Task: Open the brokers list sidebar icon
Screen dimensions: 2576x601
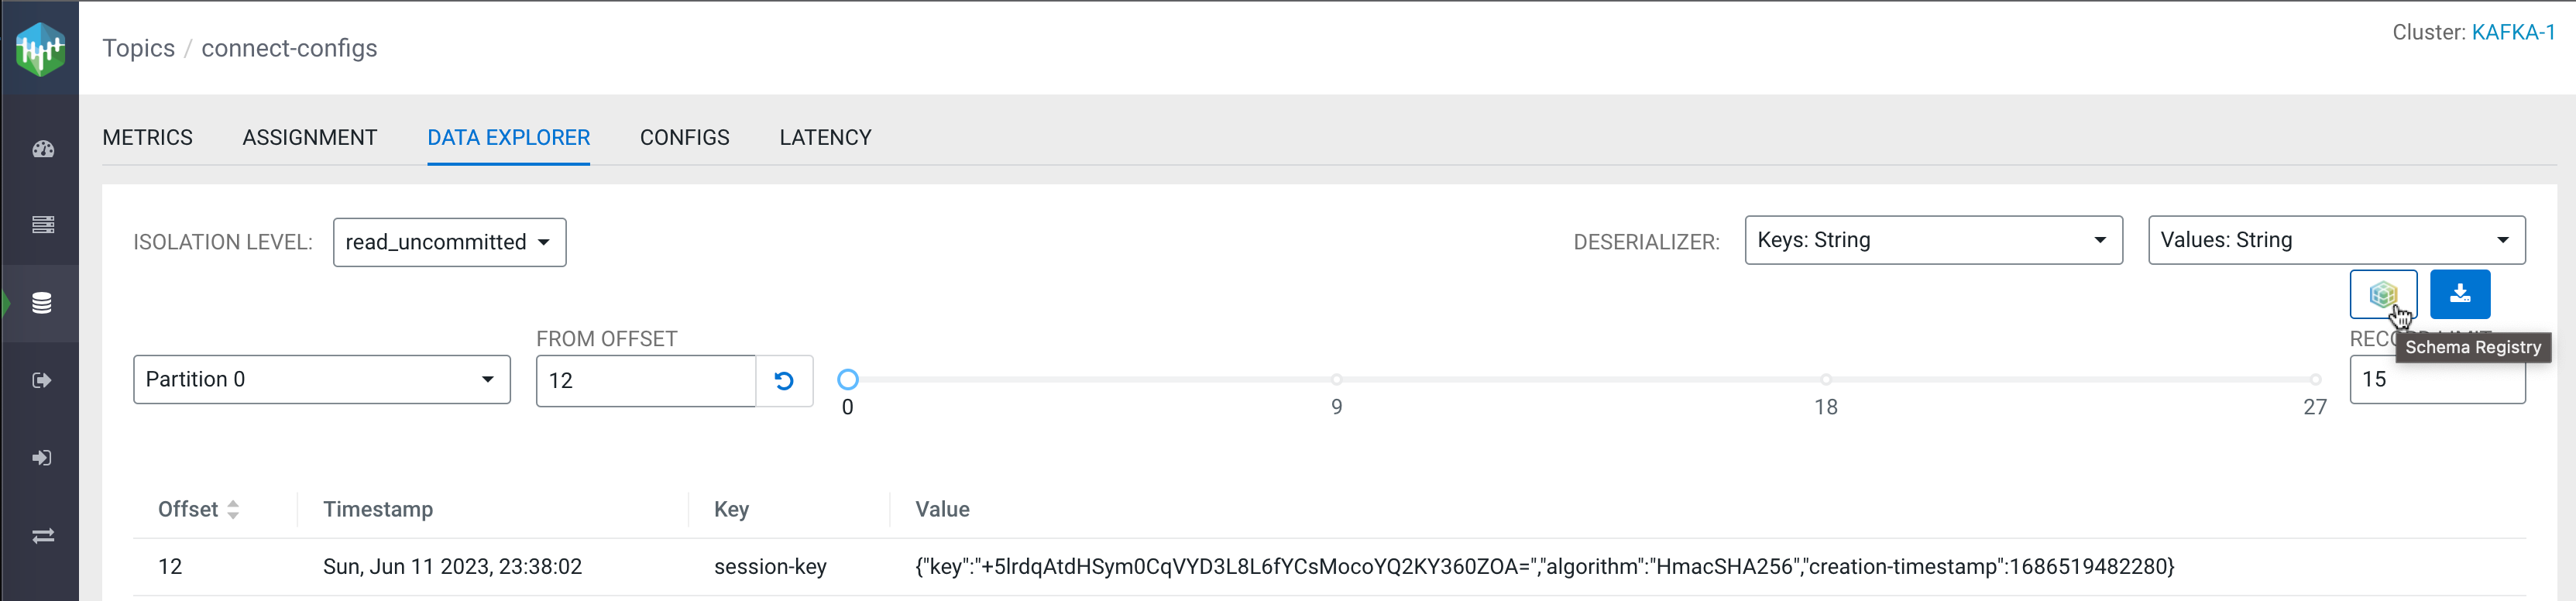Action: pos(42,225)
